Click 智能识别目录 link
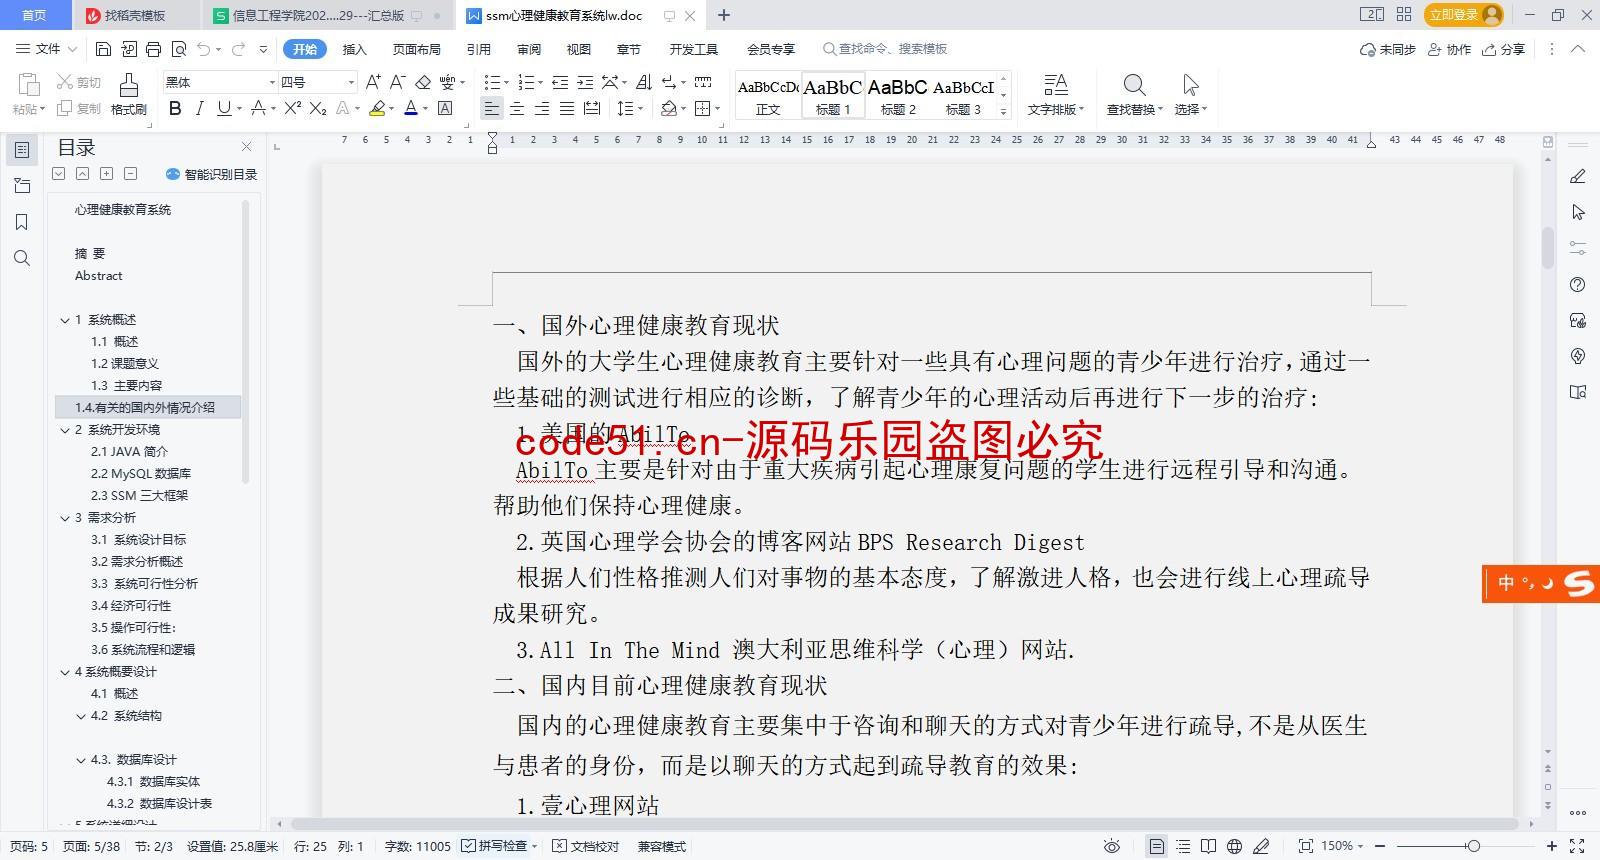 211,174
